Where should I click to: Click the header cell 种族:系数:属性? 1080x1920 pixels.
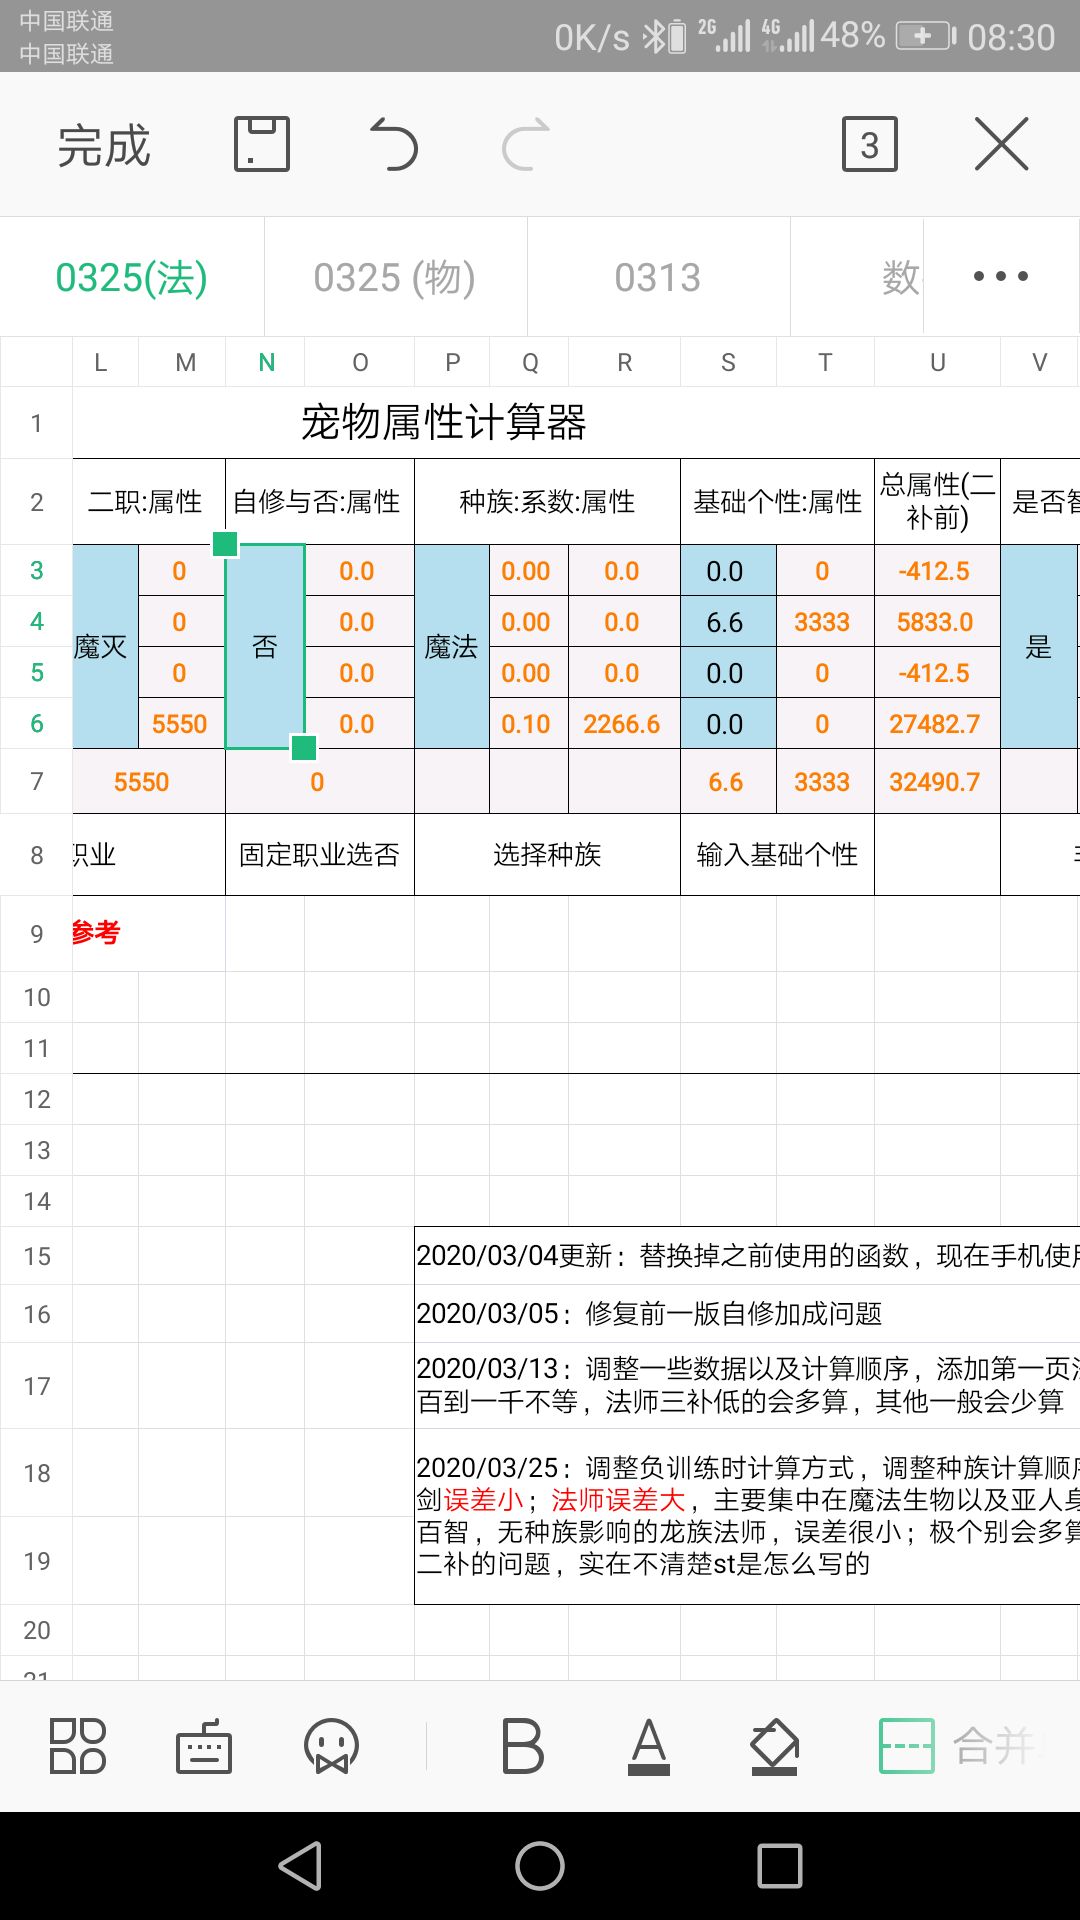tap(547, 502)
